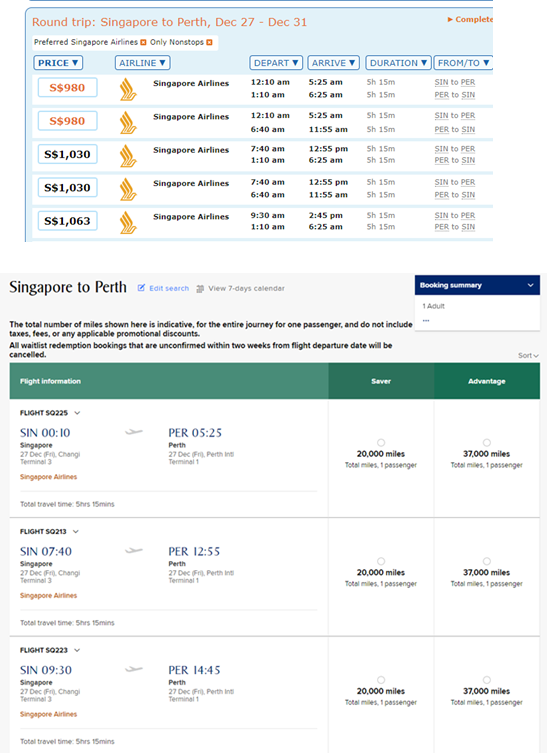The height and width of the screenshot is (753, 547).
Task: Click 9:30 am departure time in S$1,063 row
Action: 267,215
